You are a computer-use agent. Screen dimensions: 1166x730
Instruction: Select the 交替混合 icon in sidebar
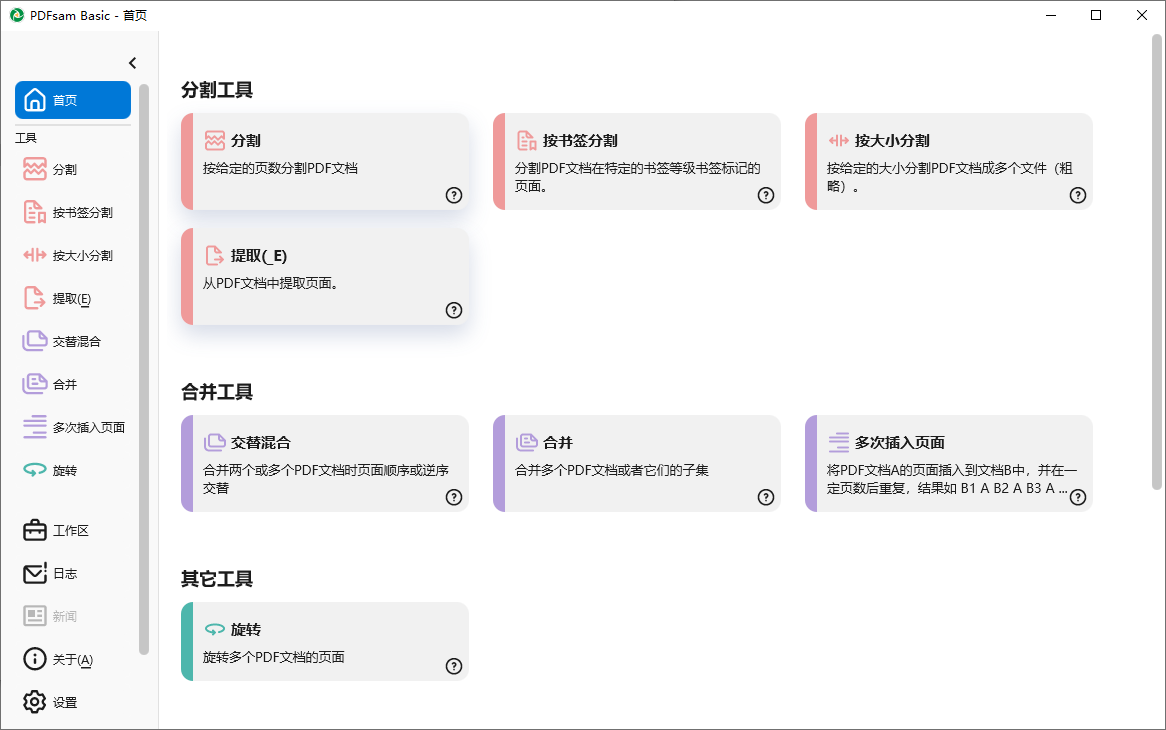click(34, 341)
